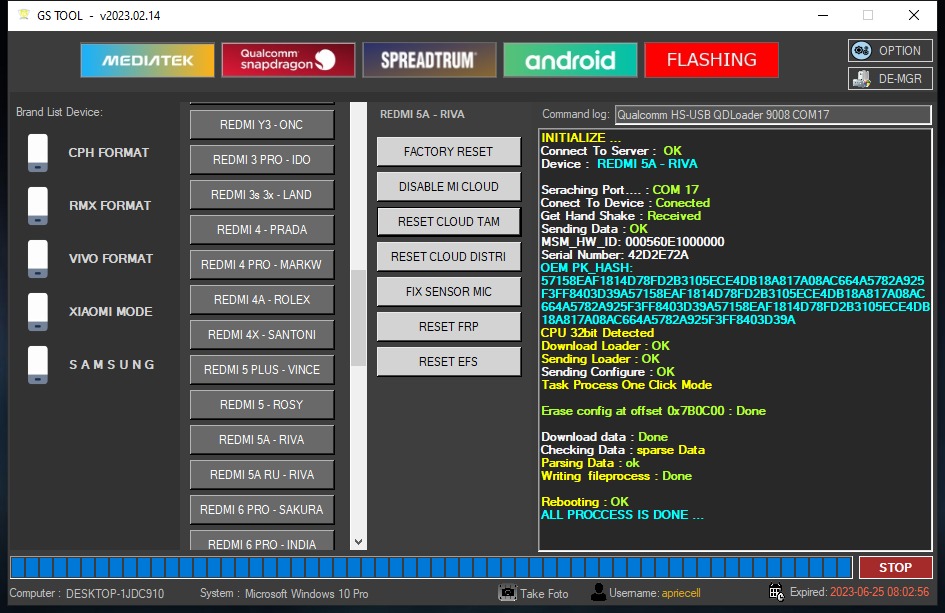Select the XIAOMI MODE phone icon
Image resolution: width=945 pixels, height=613 pixels.
point(38,312)
